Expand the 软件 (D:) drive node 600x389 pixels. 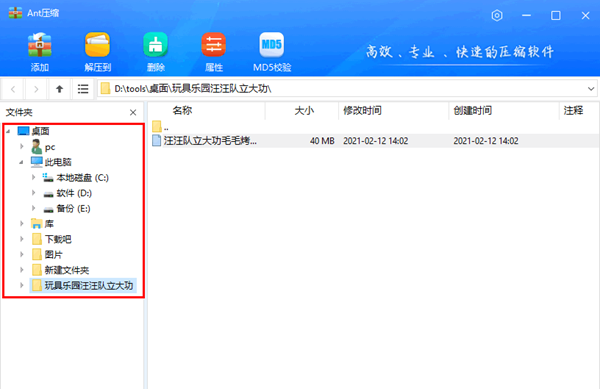(34, 193)
